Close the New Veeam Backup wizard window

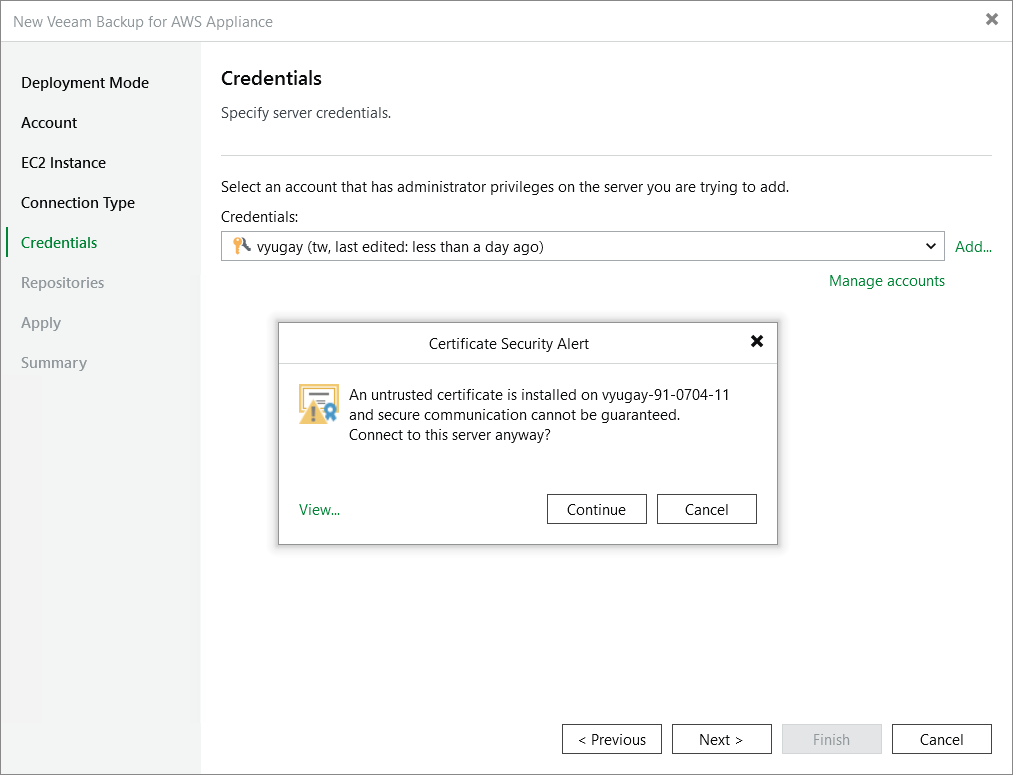[x=991, y=20]
